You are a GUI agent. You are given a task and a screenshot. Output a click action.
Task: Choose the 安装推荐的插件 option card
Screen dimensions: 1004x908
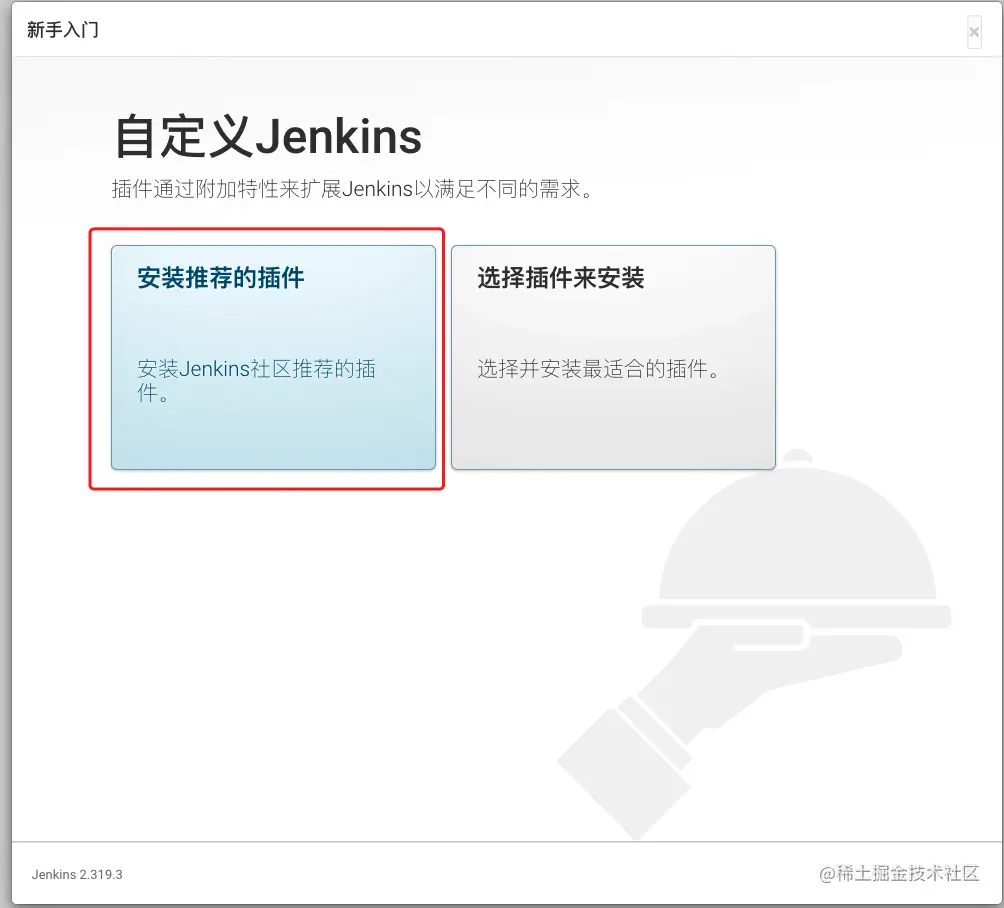(x=273, y=357)
